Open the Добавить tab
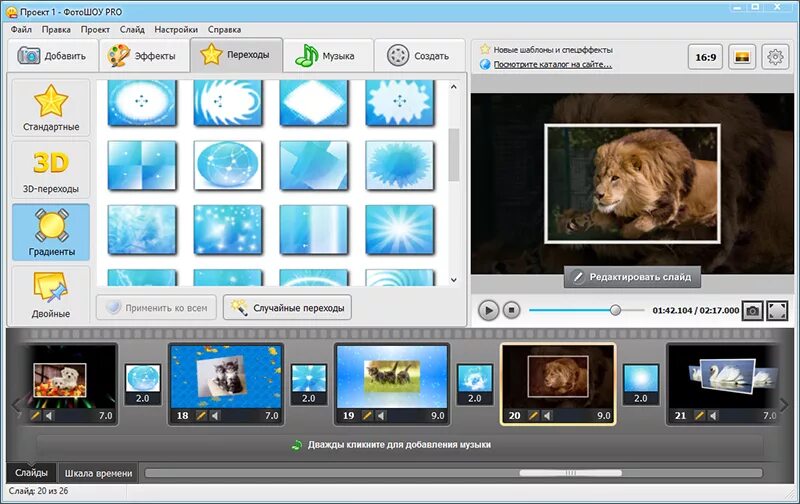 coord(53,56)
